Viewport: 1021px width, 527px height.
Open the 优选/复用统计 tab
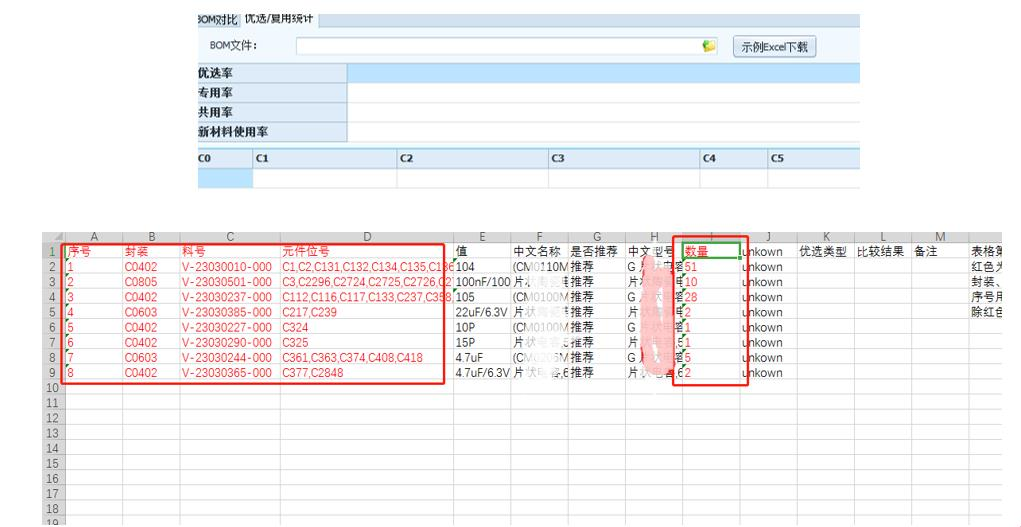point(279,20)
